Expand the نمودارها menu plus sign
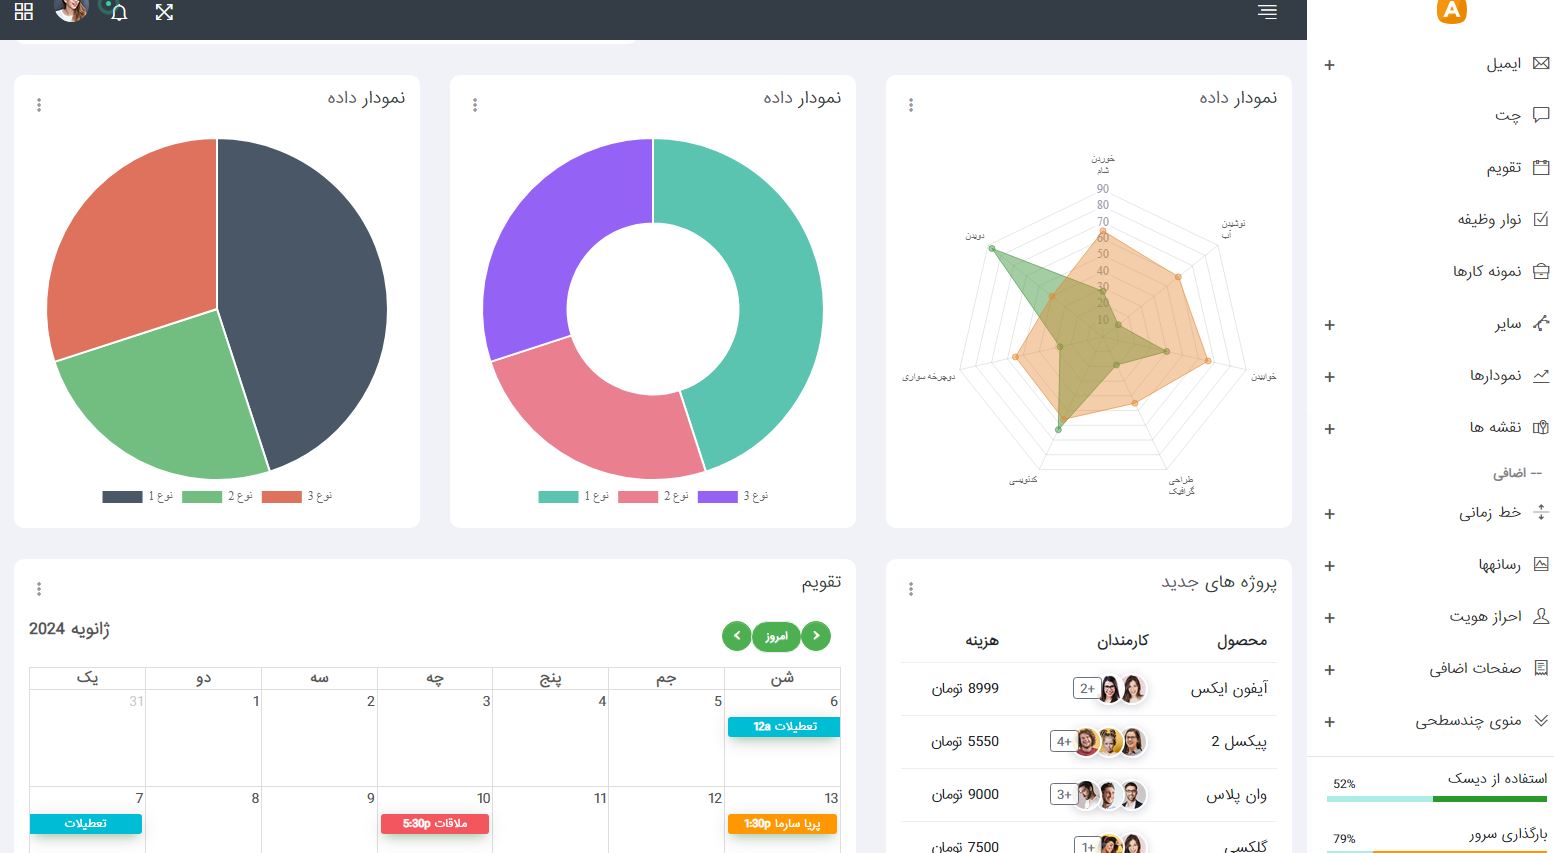Image resolution: width=1554 pixels, height=853 pixels. point(1329,377)
